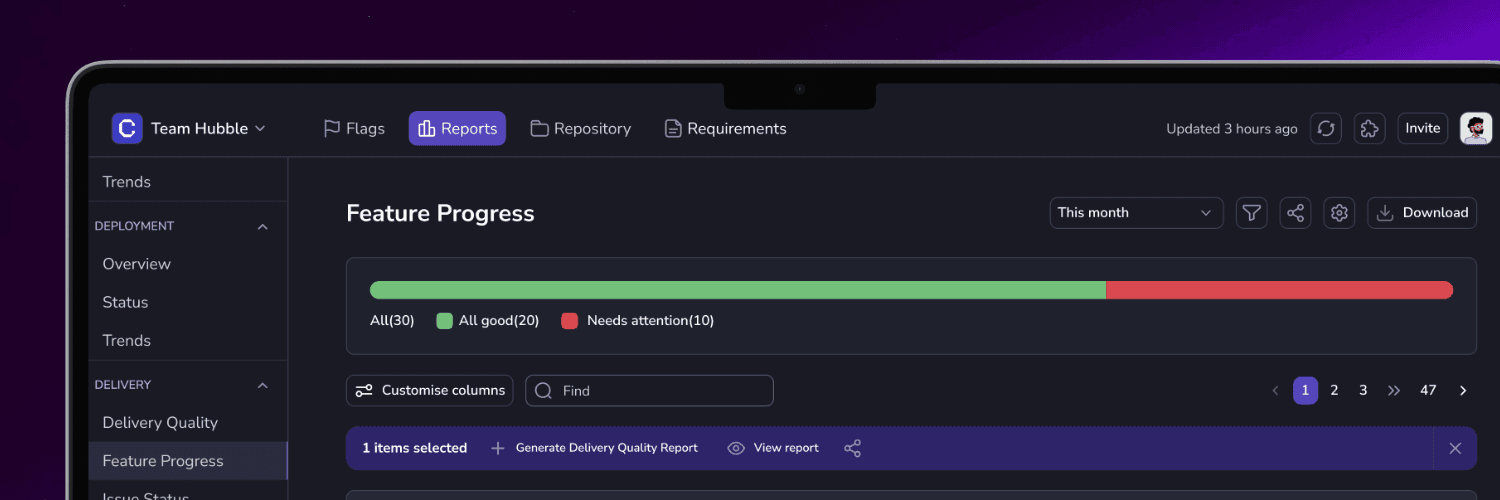Open Delivery Quality in the sidebar
Screen dimensions: 1500x500
click(160, 422)
